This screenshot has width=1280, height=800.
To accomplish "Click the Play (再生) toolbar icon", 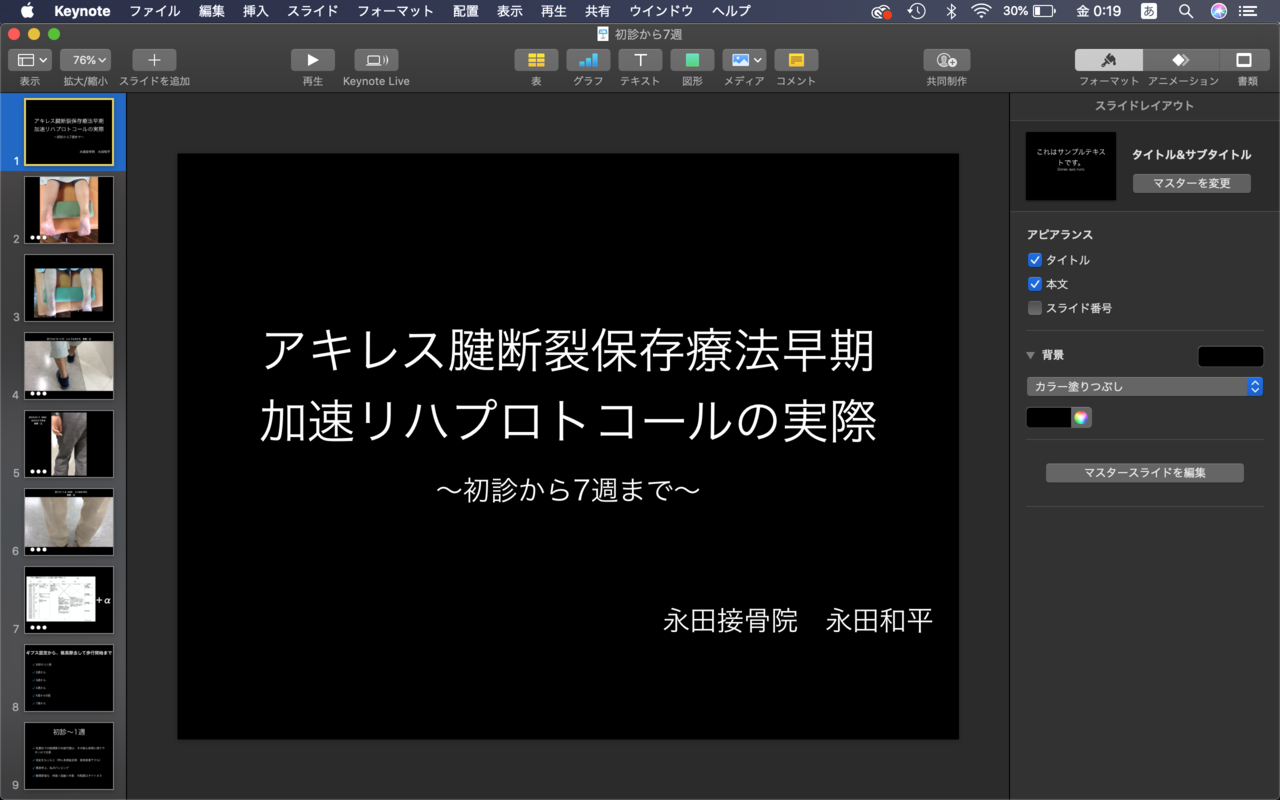I will pyautogui.click(x=312, y=60).
